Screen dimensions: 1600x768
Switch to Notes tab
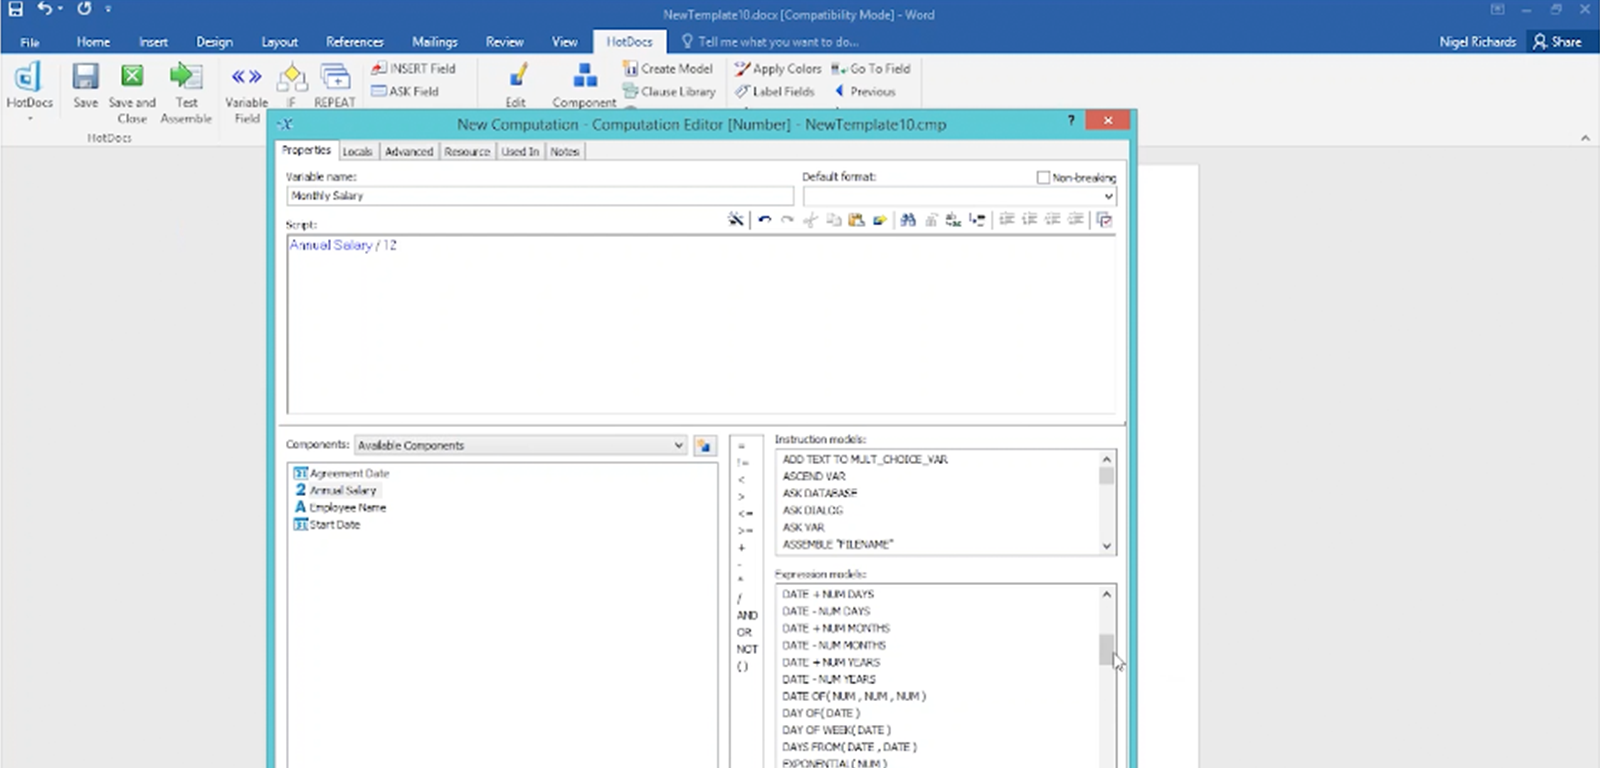565,152
